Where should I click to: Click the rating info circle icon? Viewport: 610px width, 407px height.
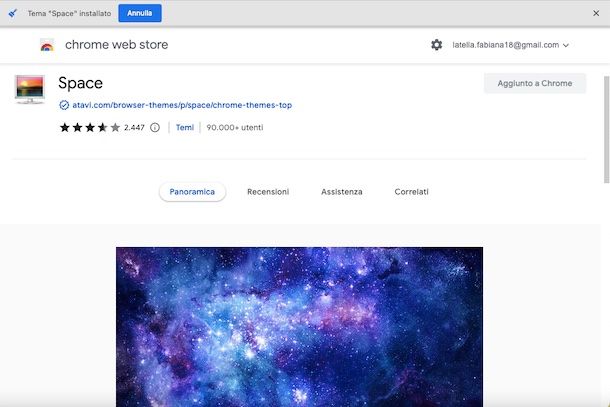(155, 127)
